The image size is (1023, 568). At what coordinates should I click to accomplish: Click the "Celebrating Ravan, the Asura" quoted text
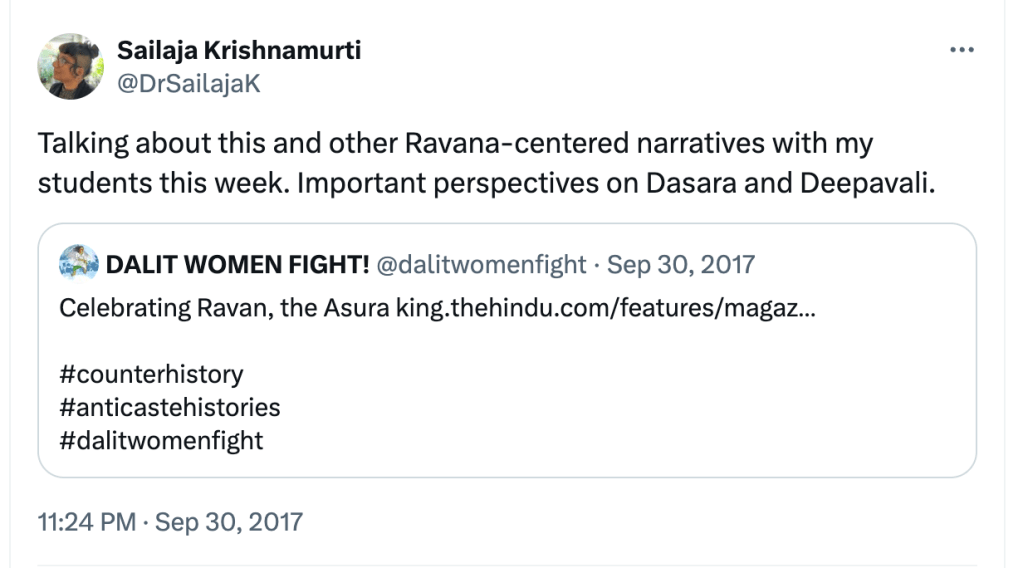pos(225,307)
